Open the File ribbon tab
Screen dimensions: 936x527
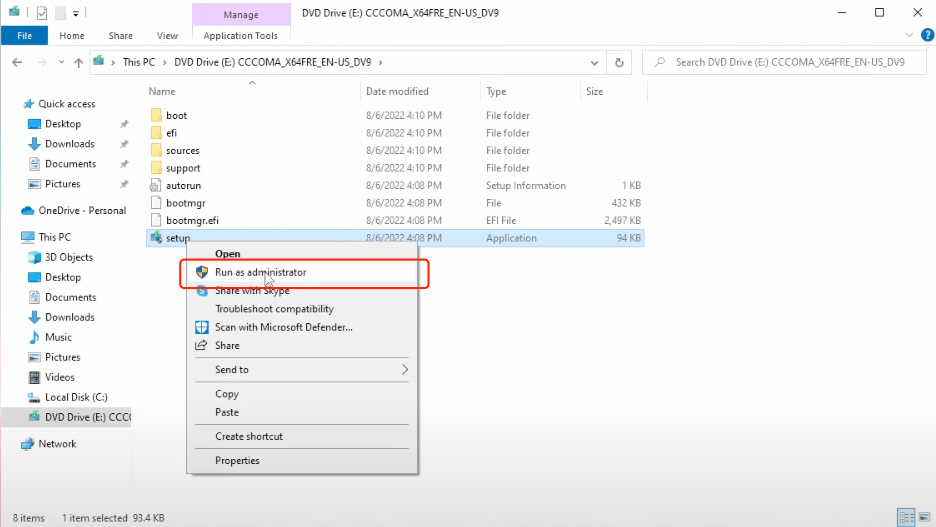coord(24,36)
